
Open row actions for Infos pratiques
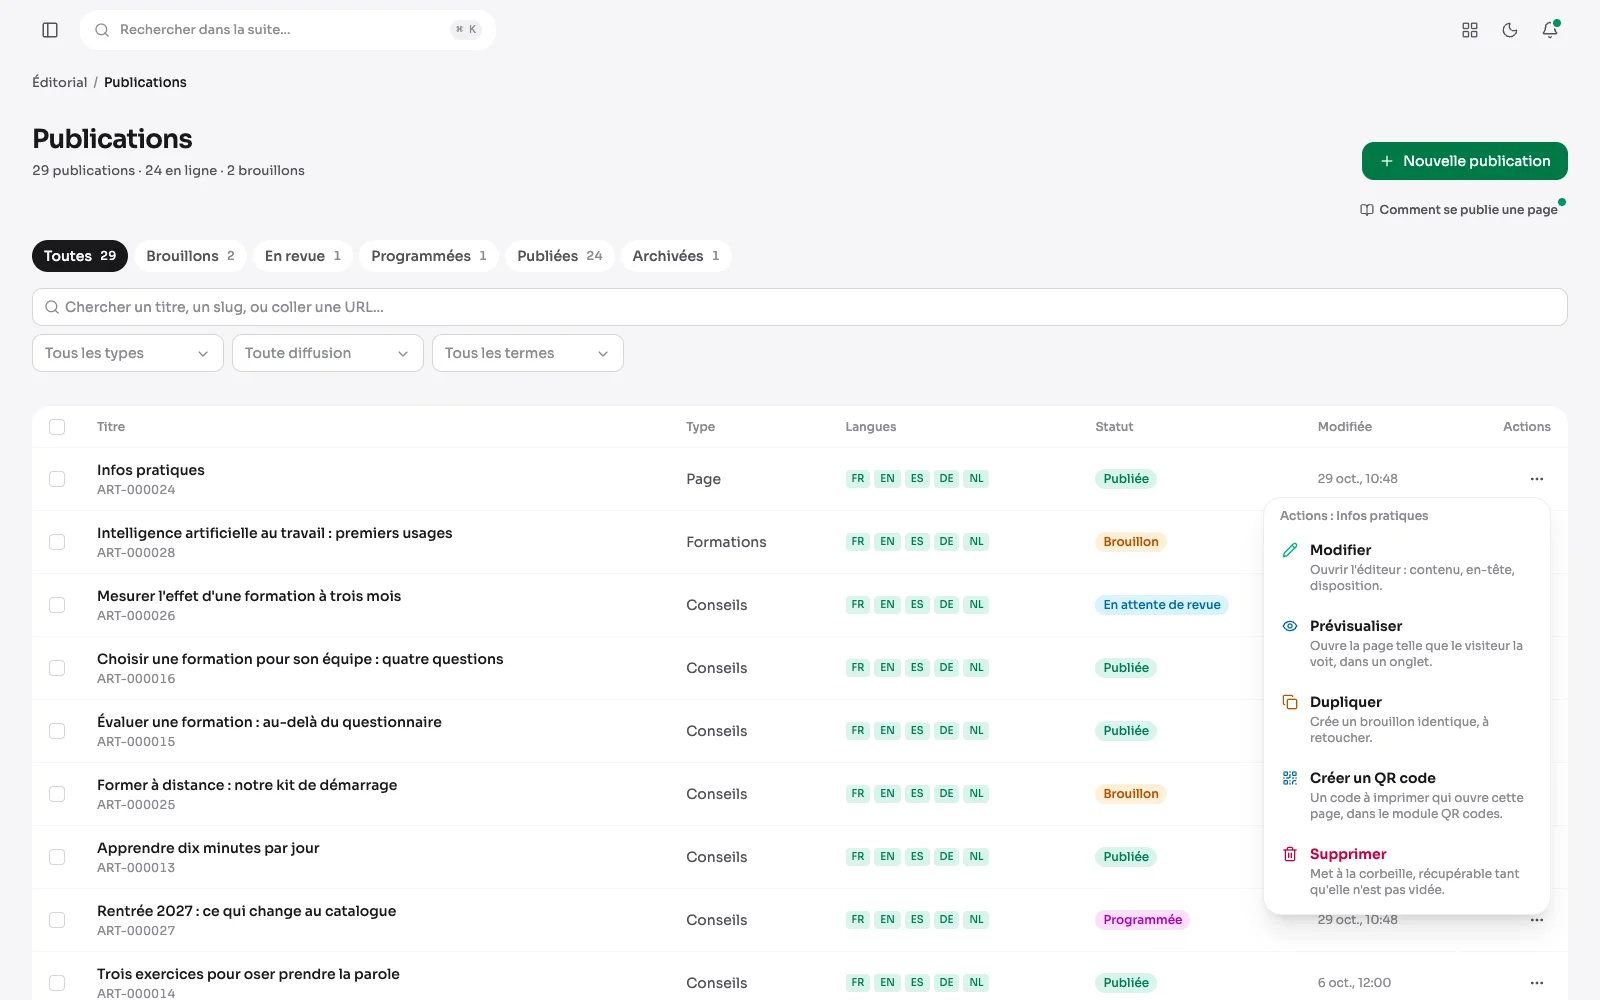coord(1537,479)
